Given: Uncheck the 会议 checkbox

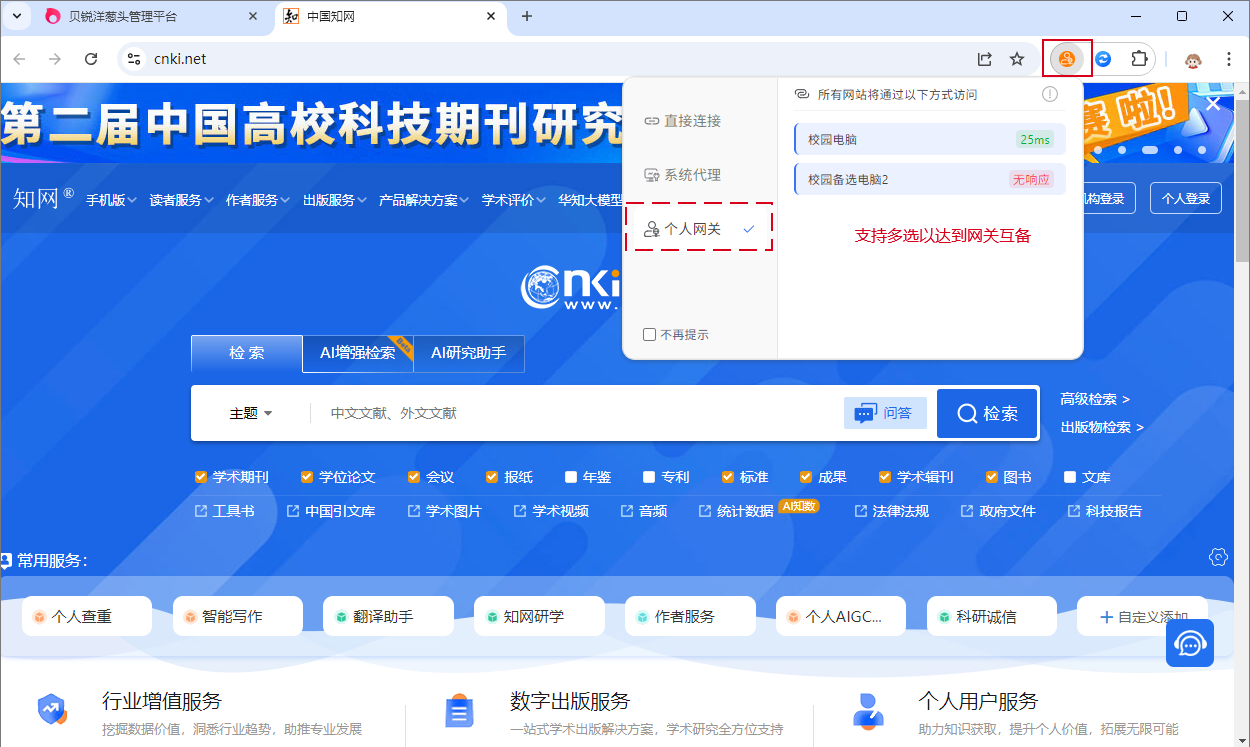Looking at the screenshot, I should pyautogui.click(x=414, y=477).
